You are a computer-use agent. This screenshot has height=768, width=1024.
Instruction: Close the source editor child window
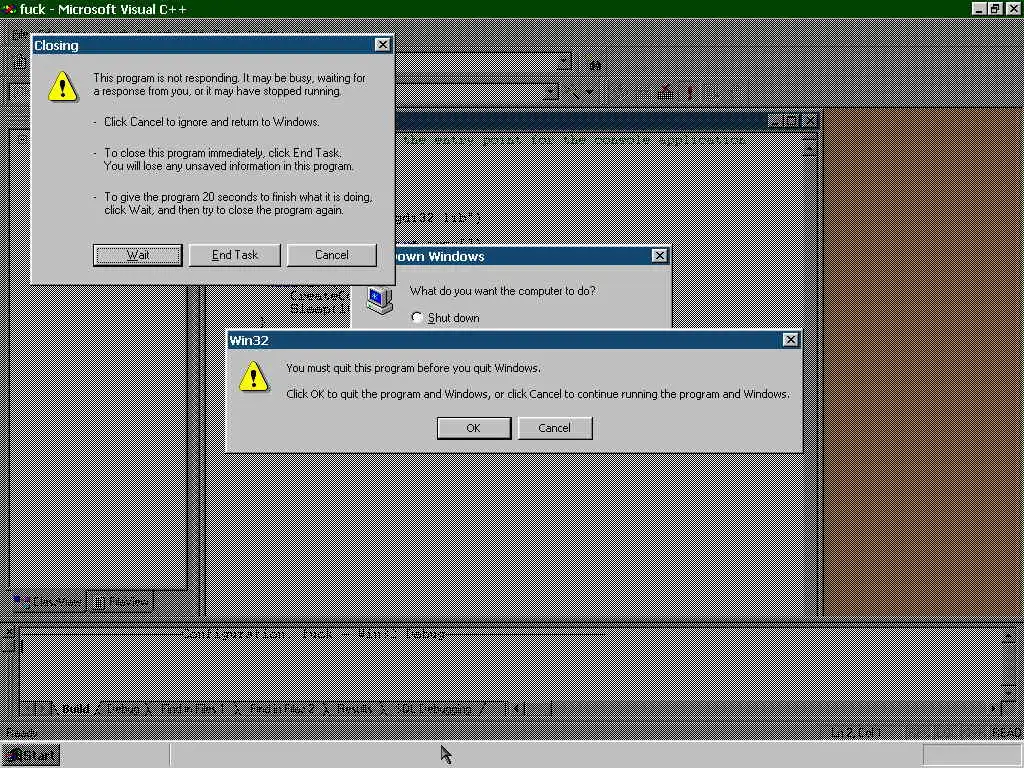809,121
